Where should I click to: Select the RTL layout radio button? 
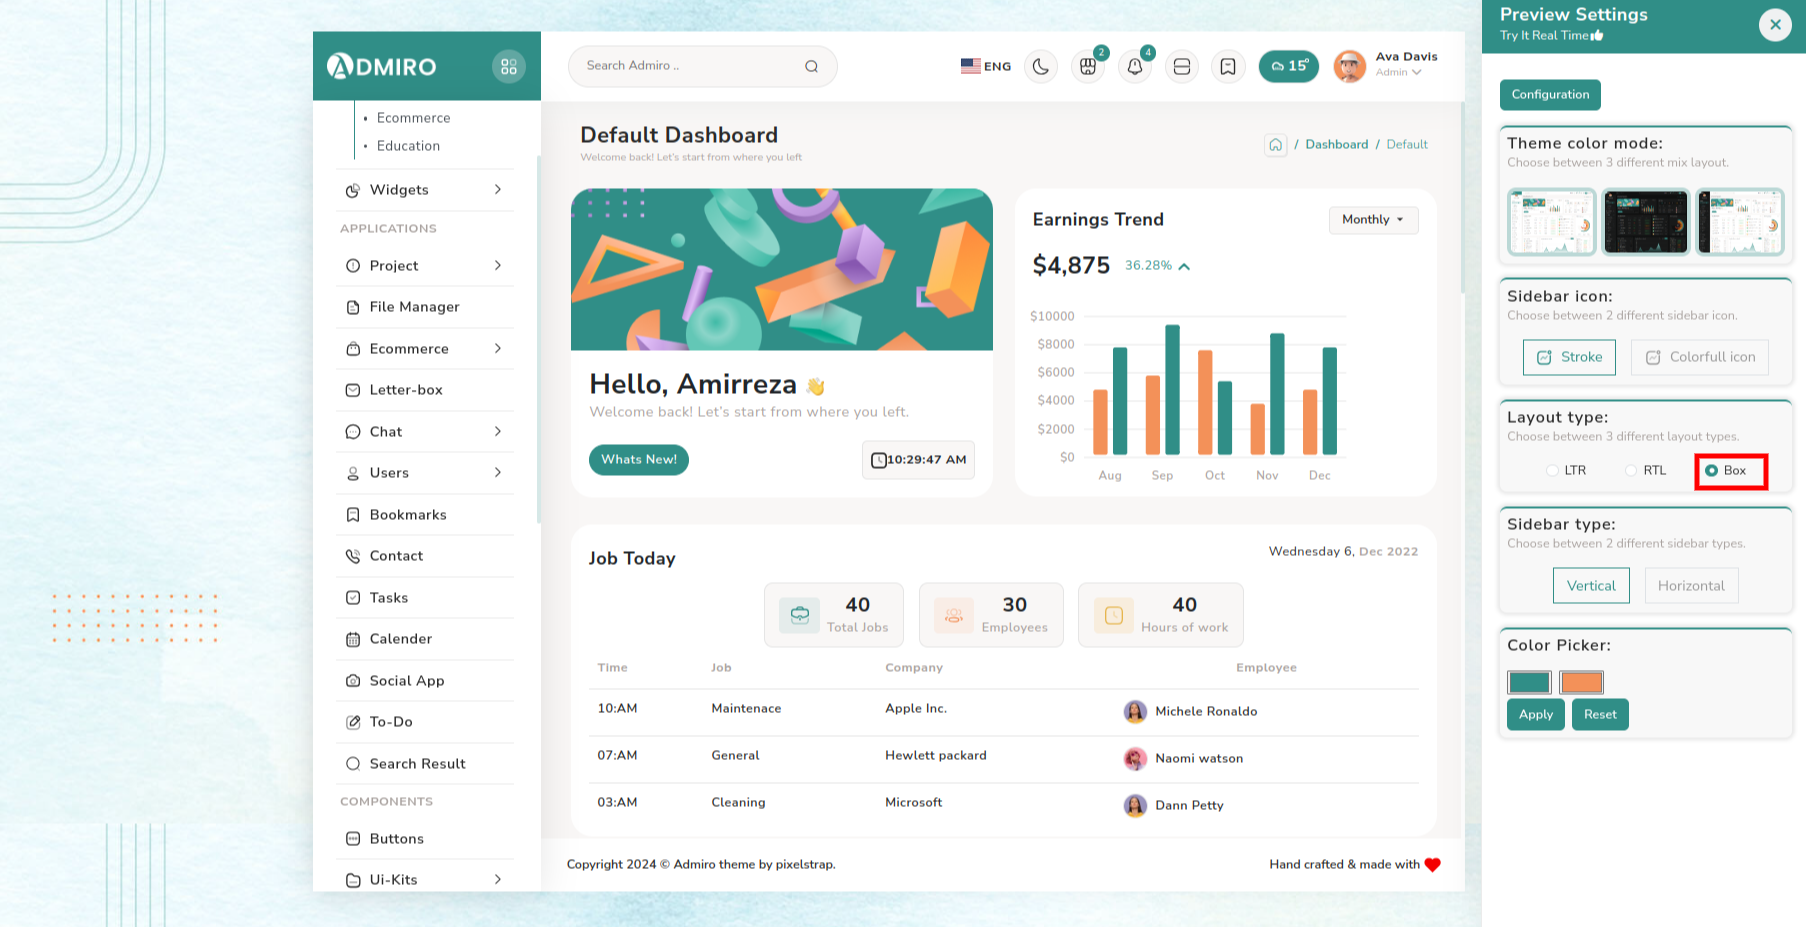(x=1631, y=471)
